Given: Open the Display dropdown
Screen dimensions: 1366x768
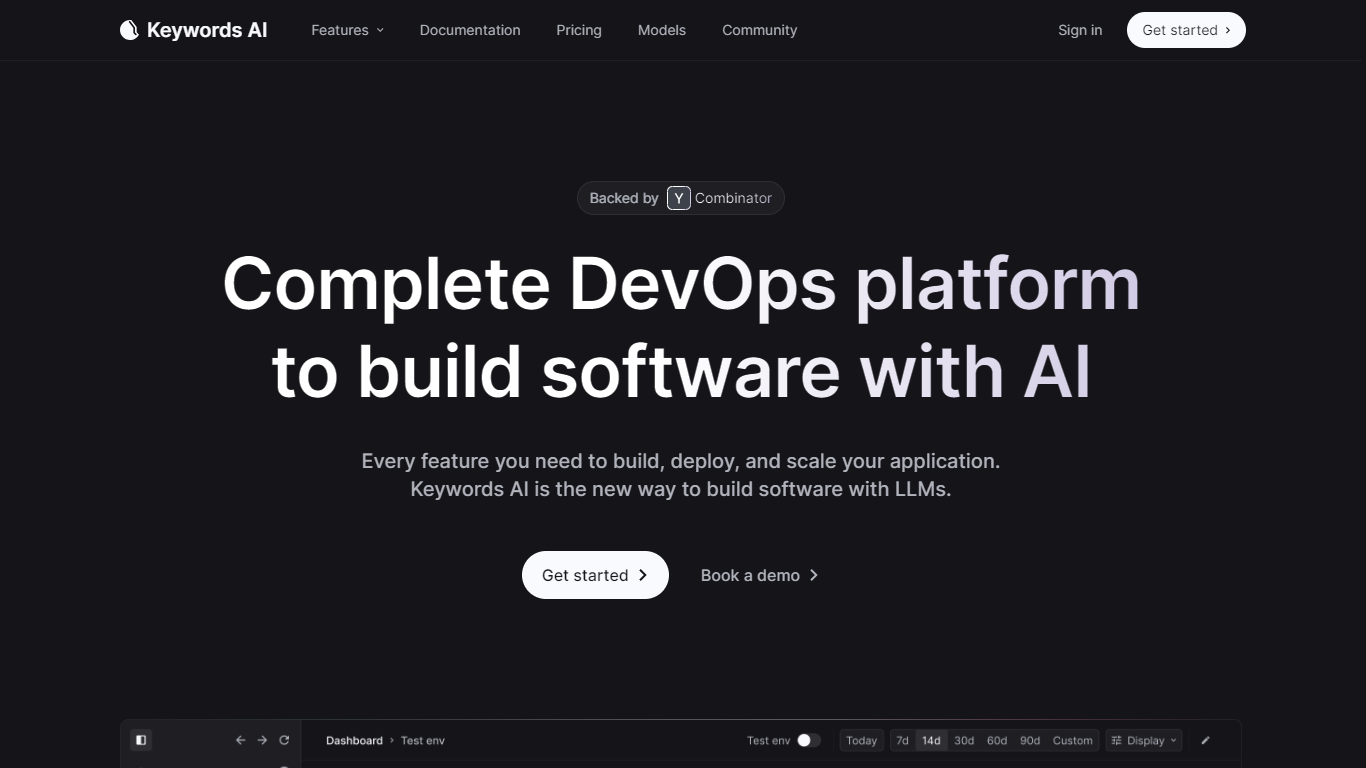Looking at the screenshot, I should pos(1144,741).
